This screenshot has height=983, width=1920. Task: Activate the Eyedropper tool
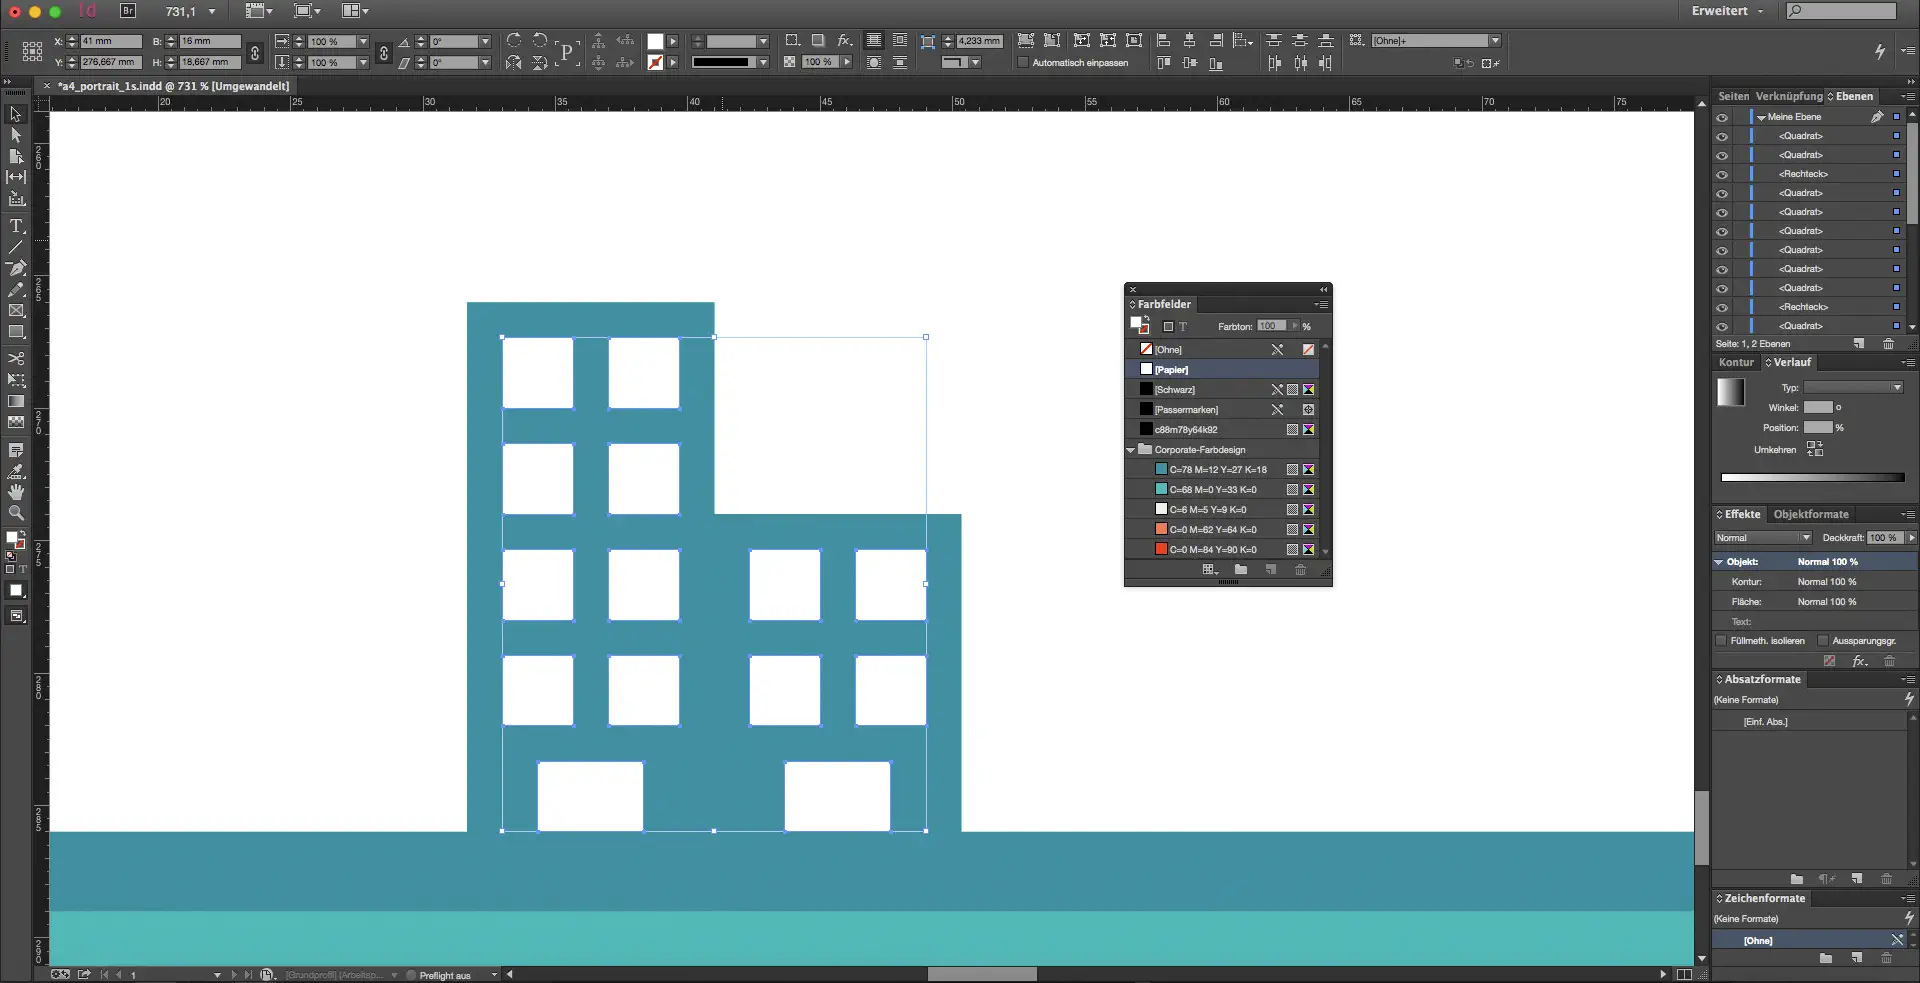[x=16, y=471]
